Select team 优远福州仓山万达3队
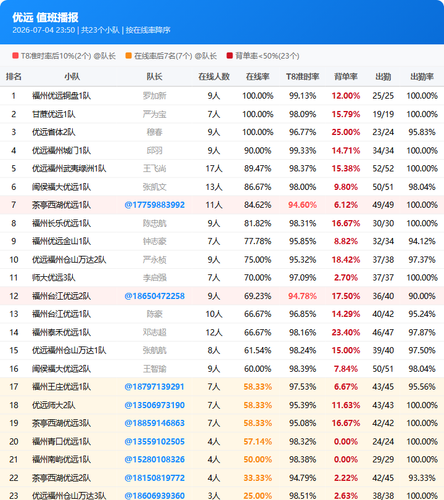The height and width of the screenshot is (500, 444). click(x=69, y=496)
